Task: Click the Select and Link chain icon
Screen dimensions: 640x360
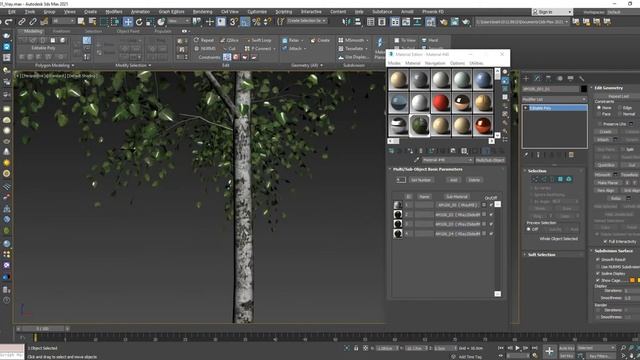Action: [22, 22]
